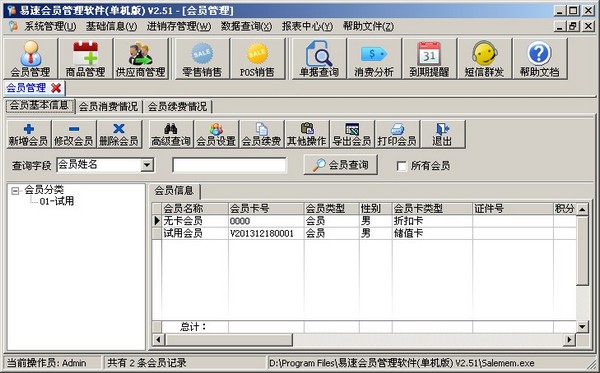Select the 会员信息 tab

[x=174, y=191]
